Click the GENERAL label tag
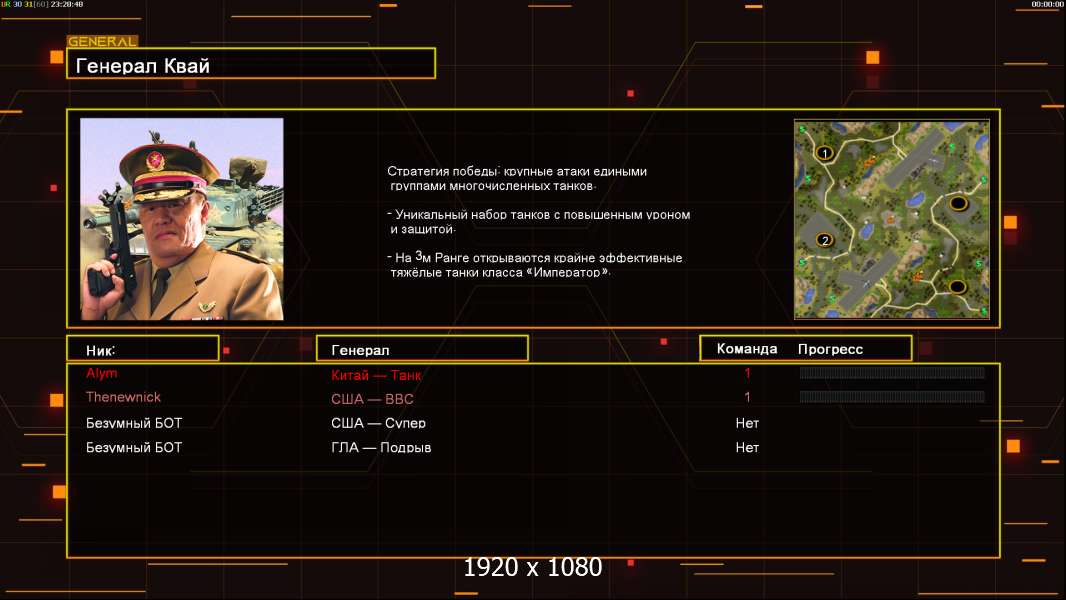The image size is (1066, 600). [x=102, y=42]
